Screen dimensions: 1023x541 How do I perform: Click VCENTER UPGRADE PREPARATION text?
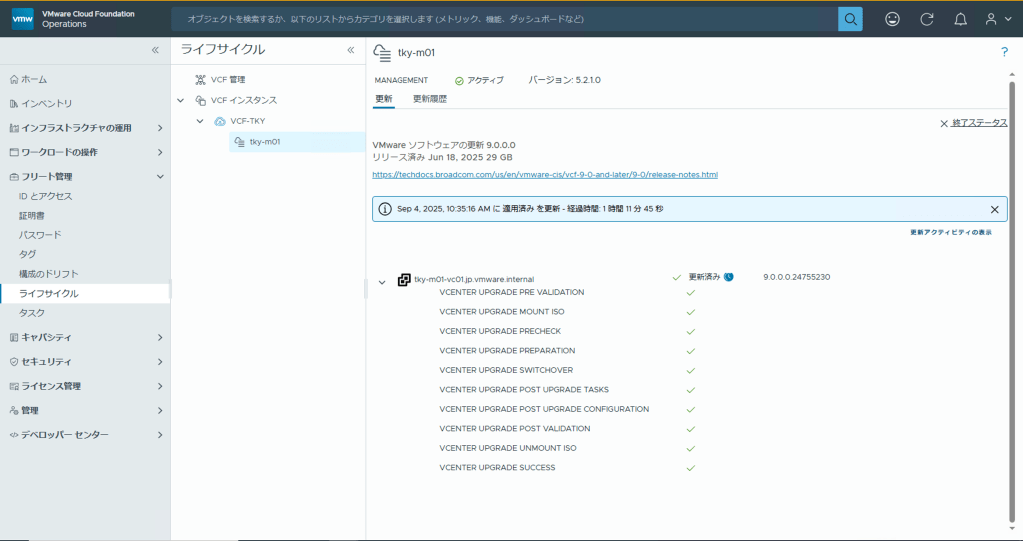507,351
